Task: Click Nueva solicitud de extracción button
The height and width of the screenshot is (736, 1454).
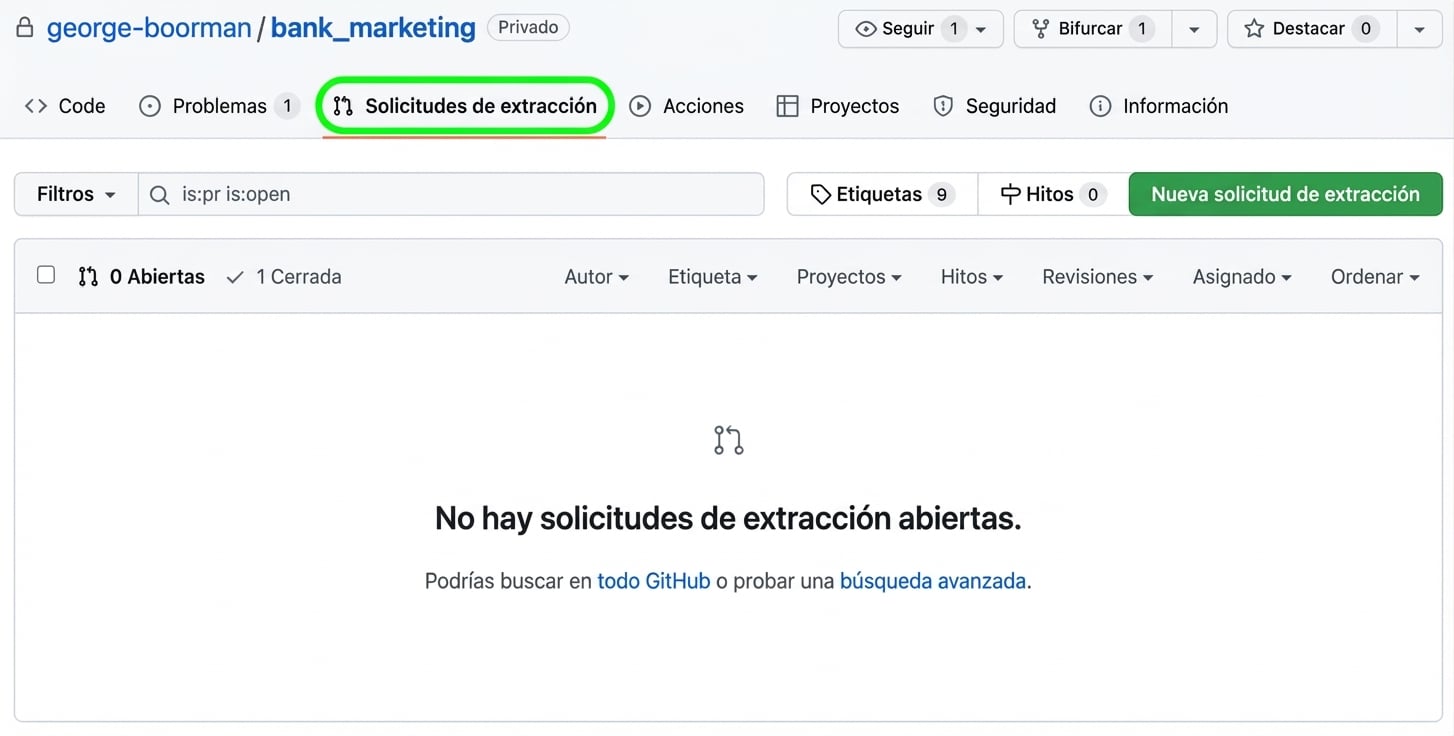Action: [1285, 194]
